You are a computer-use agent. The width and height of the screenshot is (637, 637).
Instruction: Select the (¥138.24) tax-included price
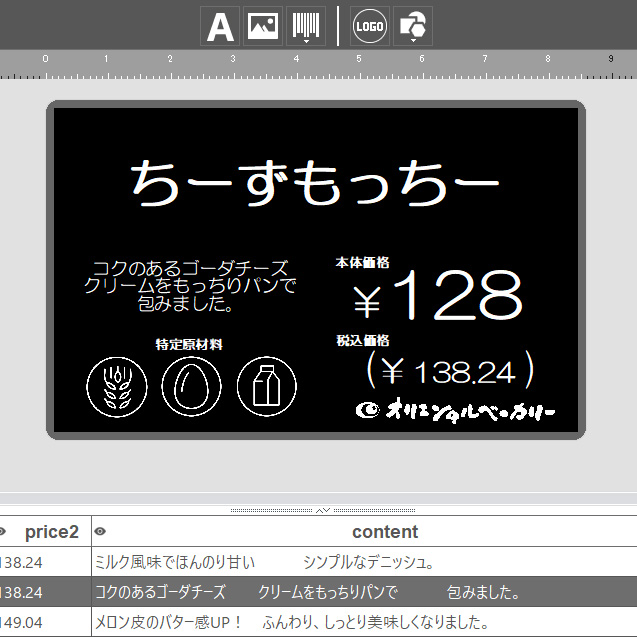pyautogui.click(x=450, y=371)
